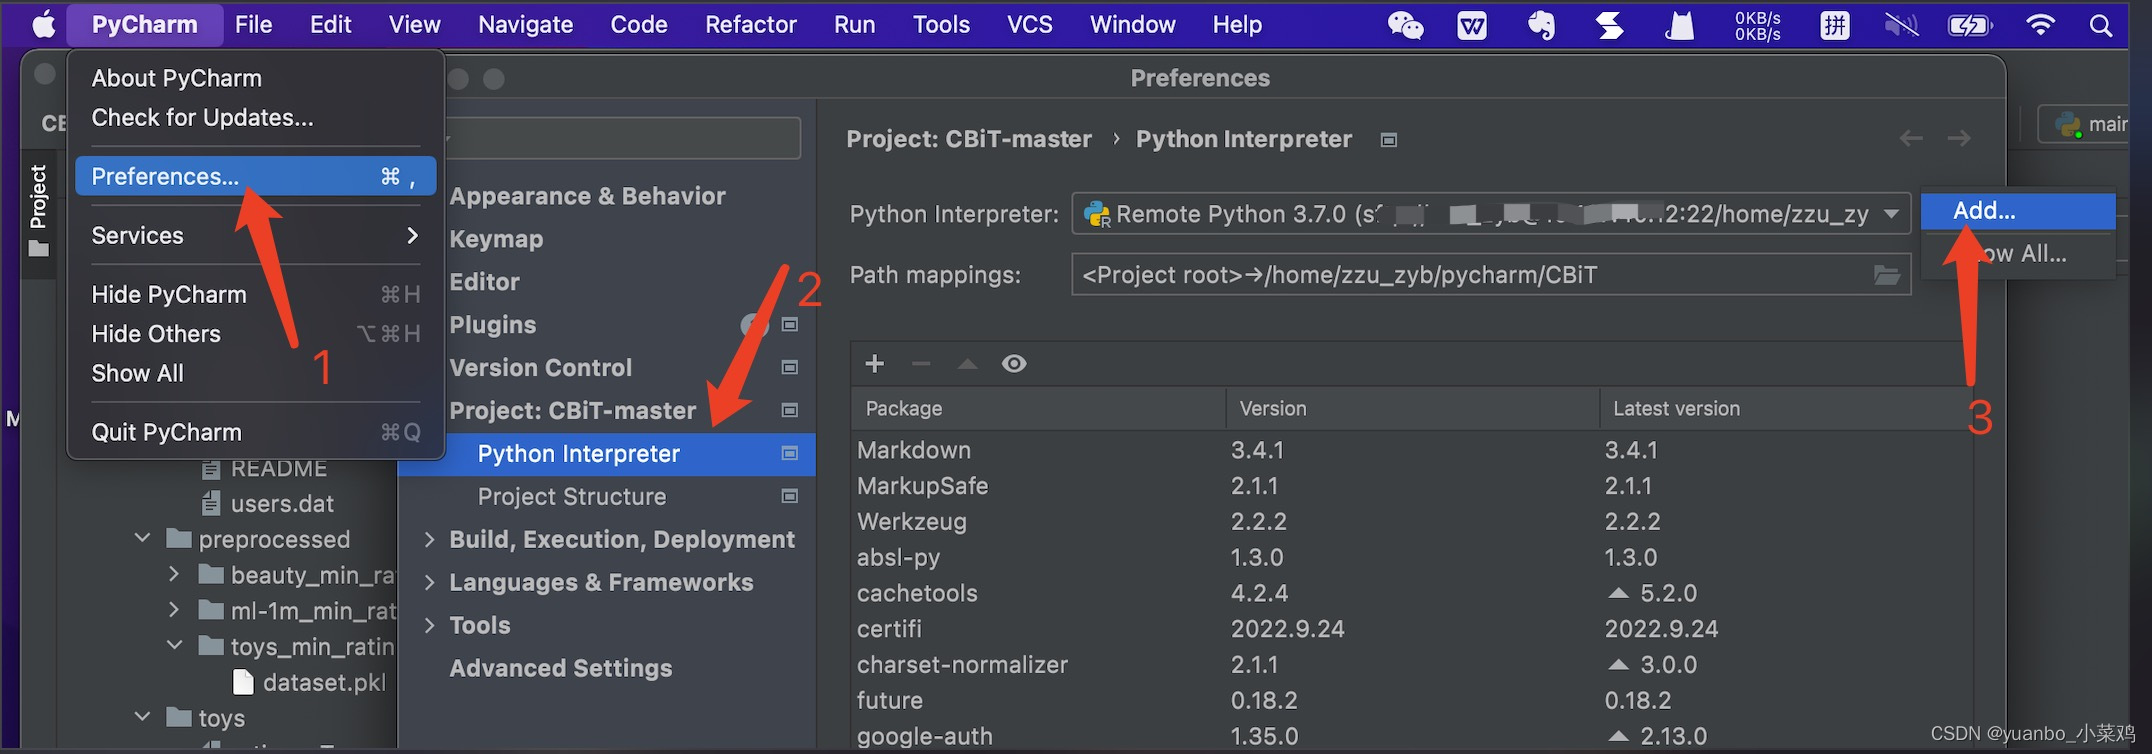The image size is (2152, 754).
Task: Select the Markdown package row
Action: [x=1412, y=451]
